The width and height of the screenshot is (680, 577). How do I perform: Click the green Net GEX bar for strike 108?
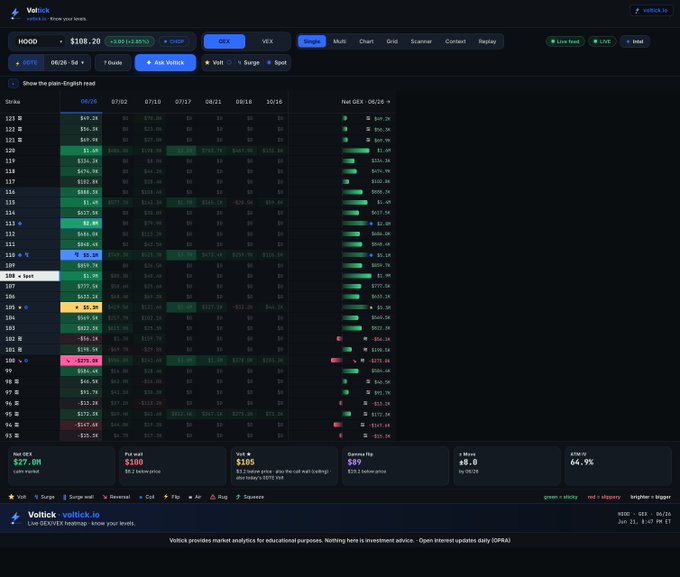click(356, 276)
